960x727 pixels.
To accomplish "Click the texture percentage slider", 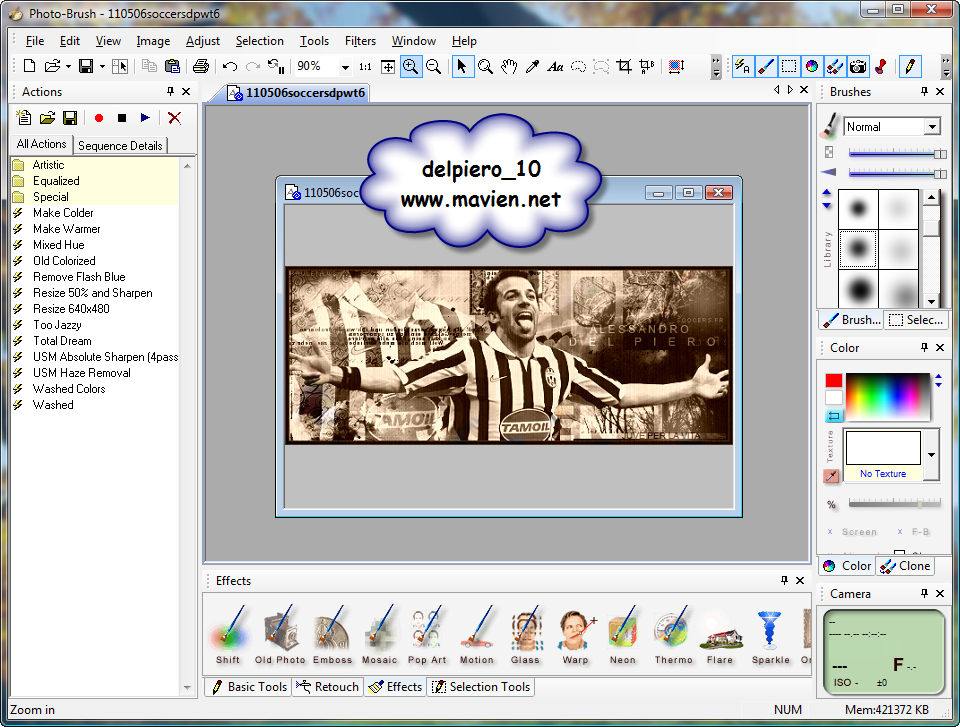I will click(894, 503).
